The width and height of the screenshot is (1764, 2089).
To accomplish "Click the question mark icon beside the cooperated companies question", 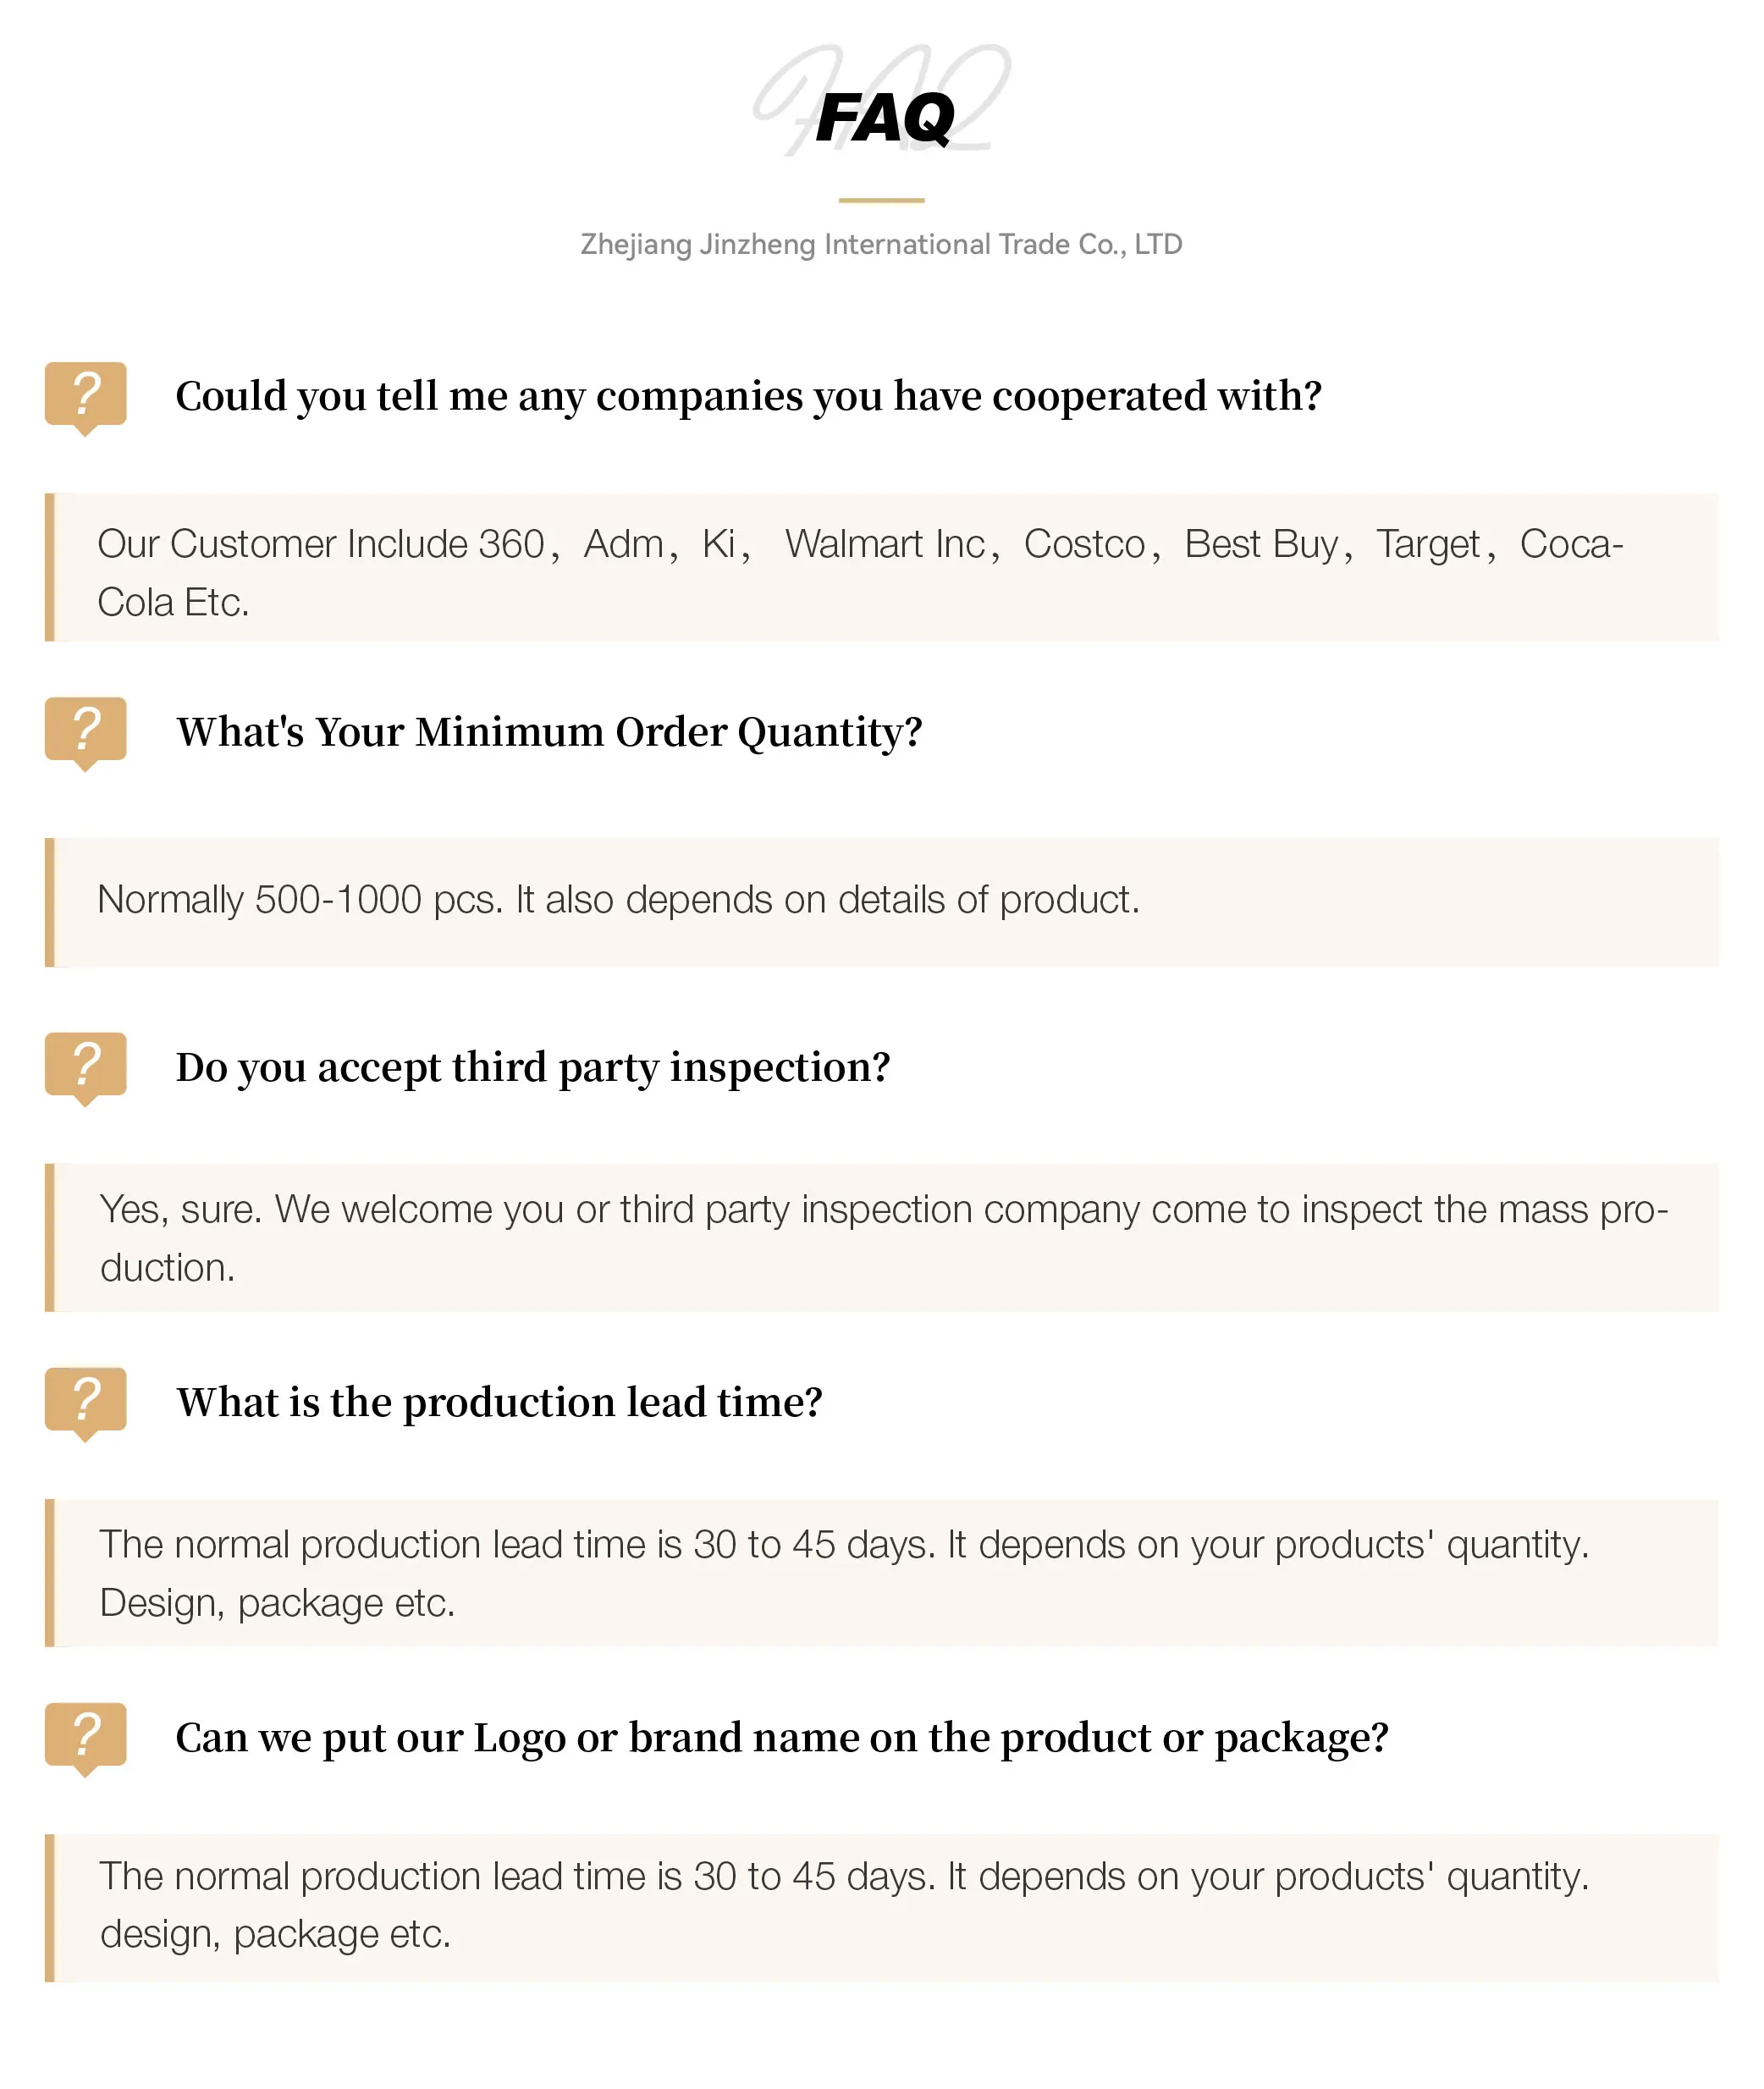I will [86, 395].
